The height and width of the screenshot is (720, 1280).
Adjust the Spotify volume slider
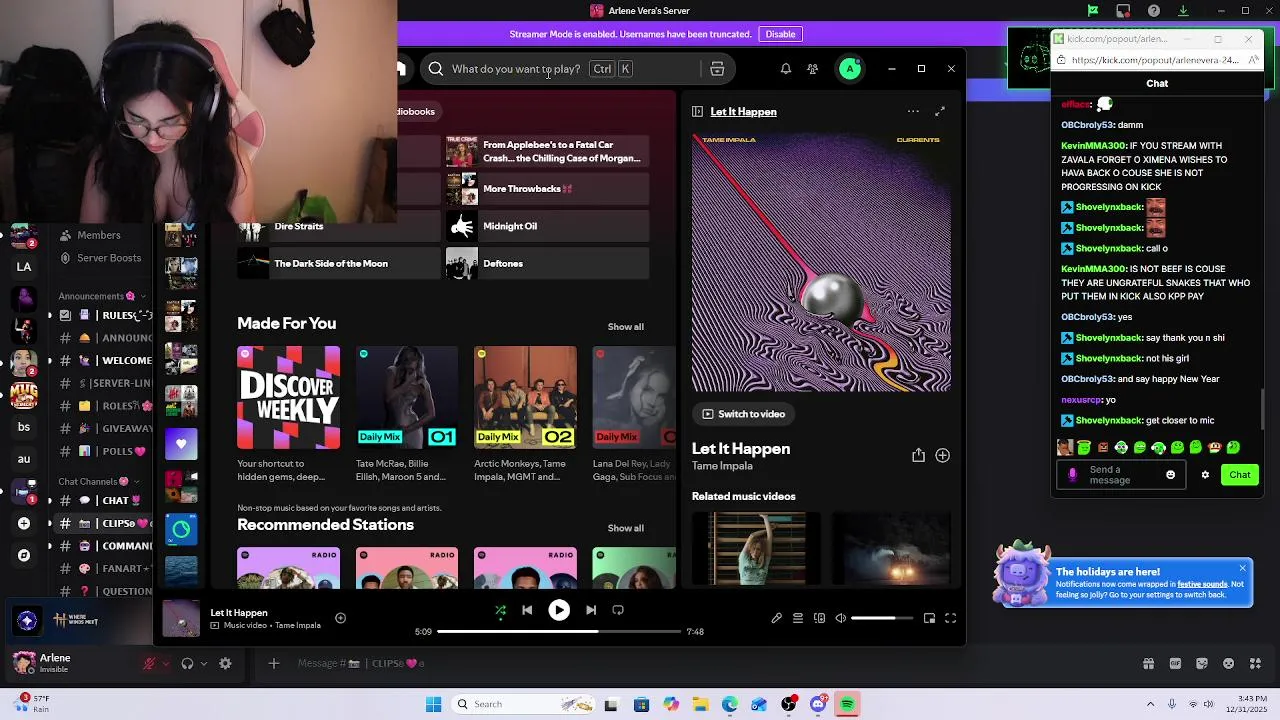click(x=881, y=618)
